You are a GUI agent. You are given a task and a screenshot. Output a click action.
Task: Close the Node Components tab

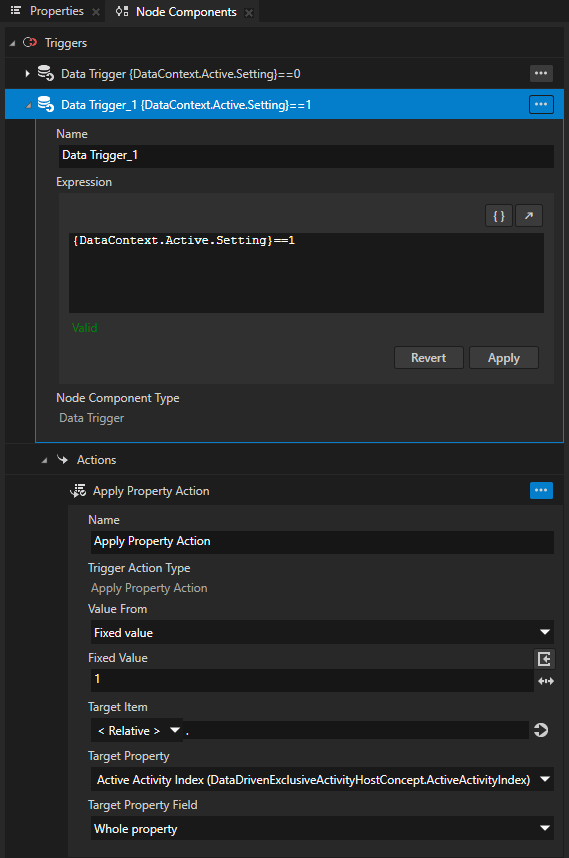coord(249,13)
